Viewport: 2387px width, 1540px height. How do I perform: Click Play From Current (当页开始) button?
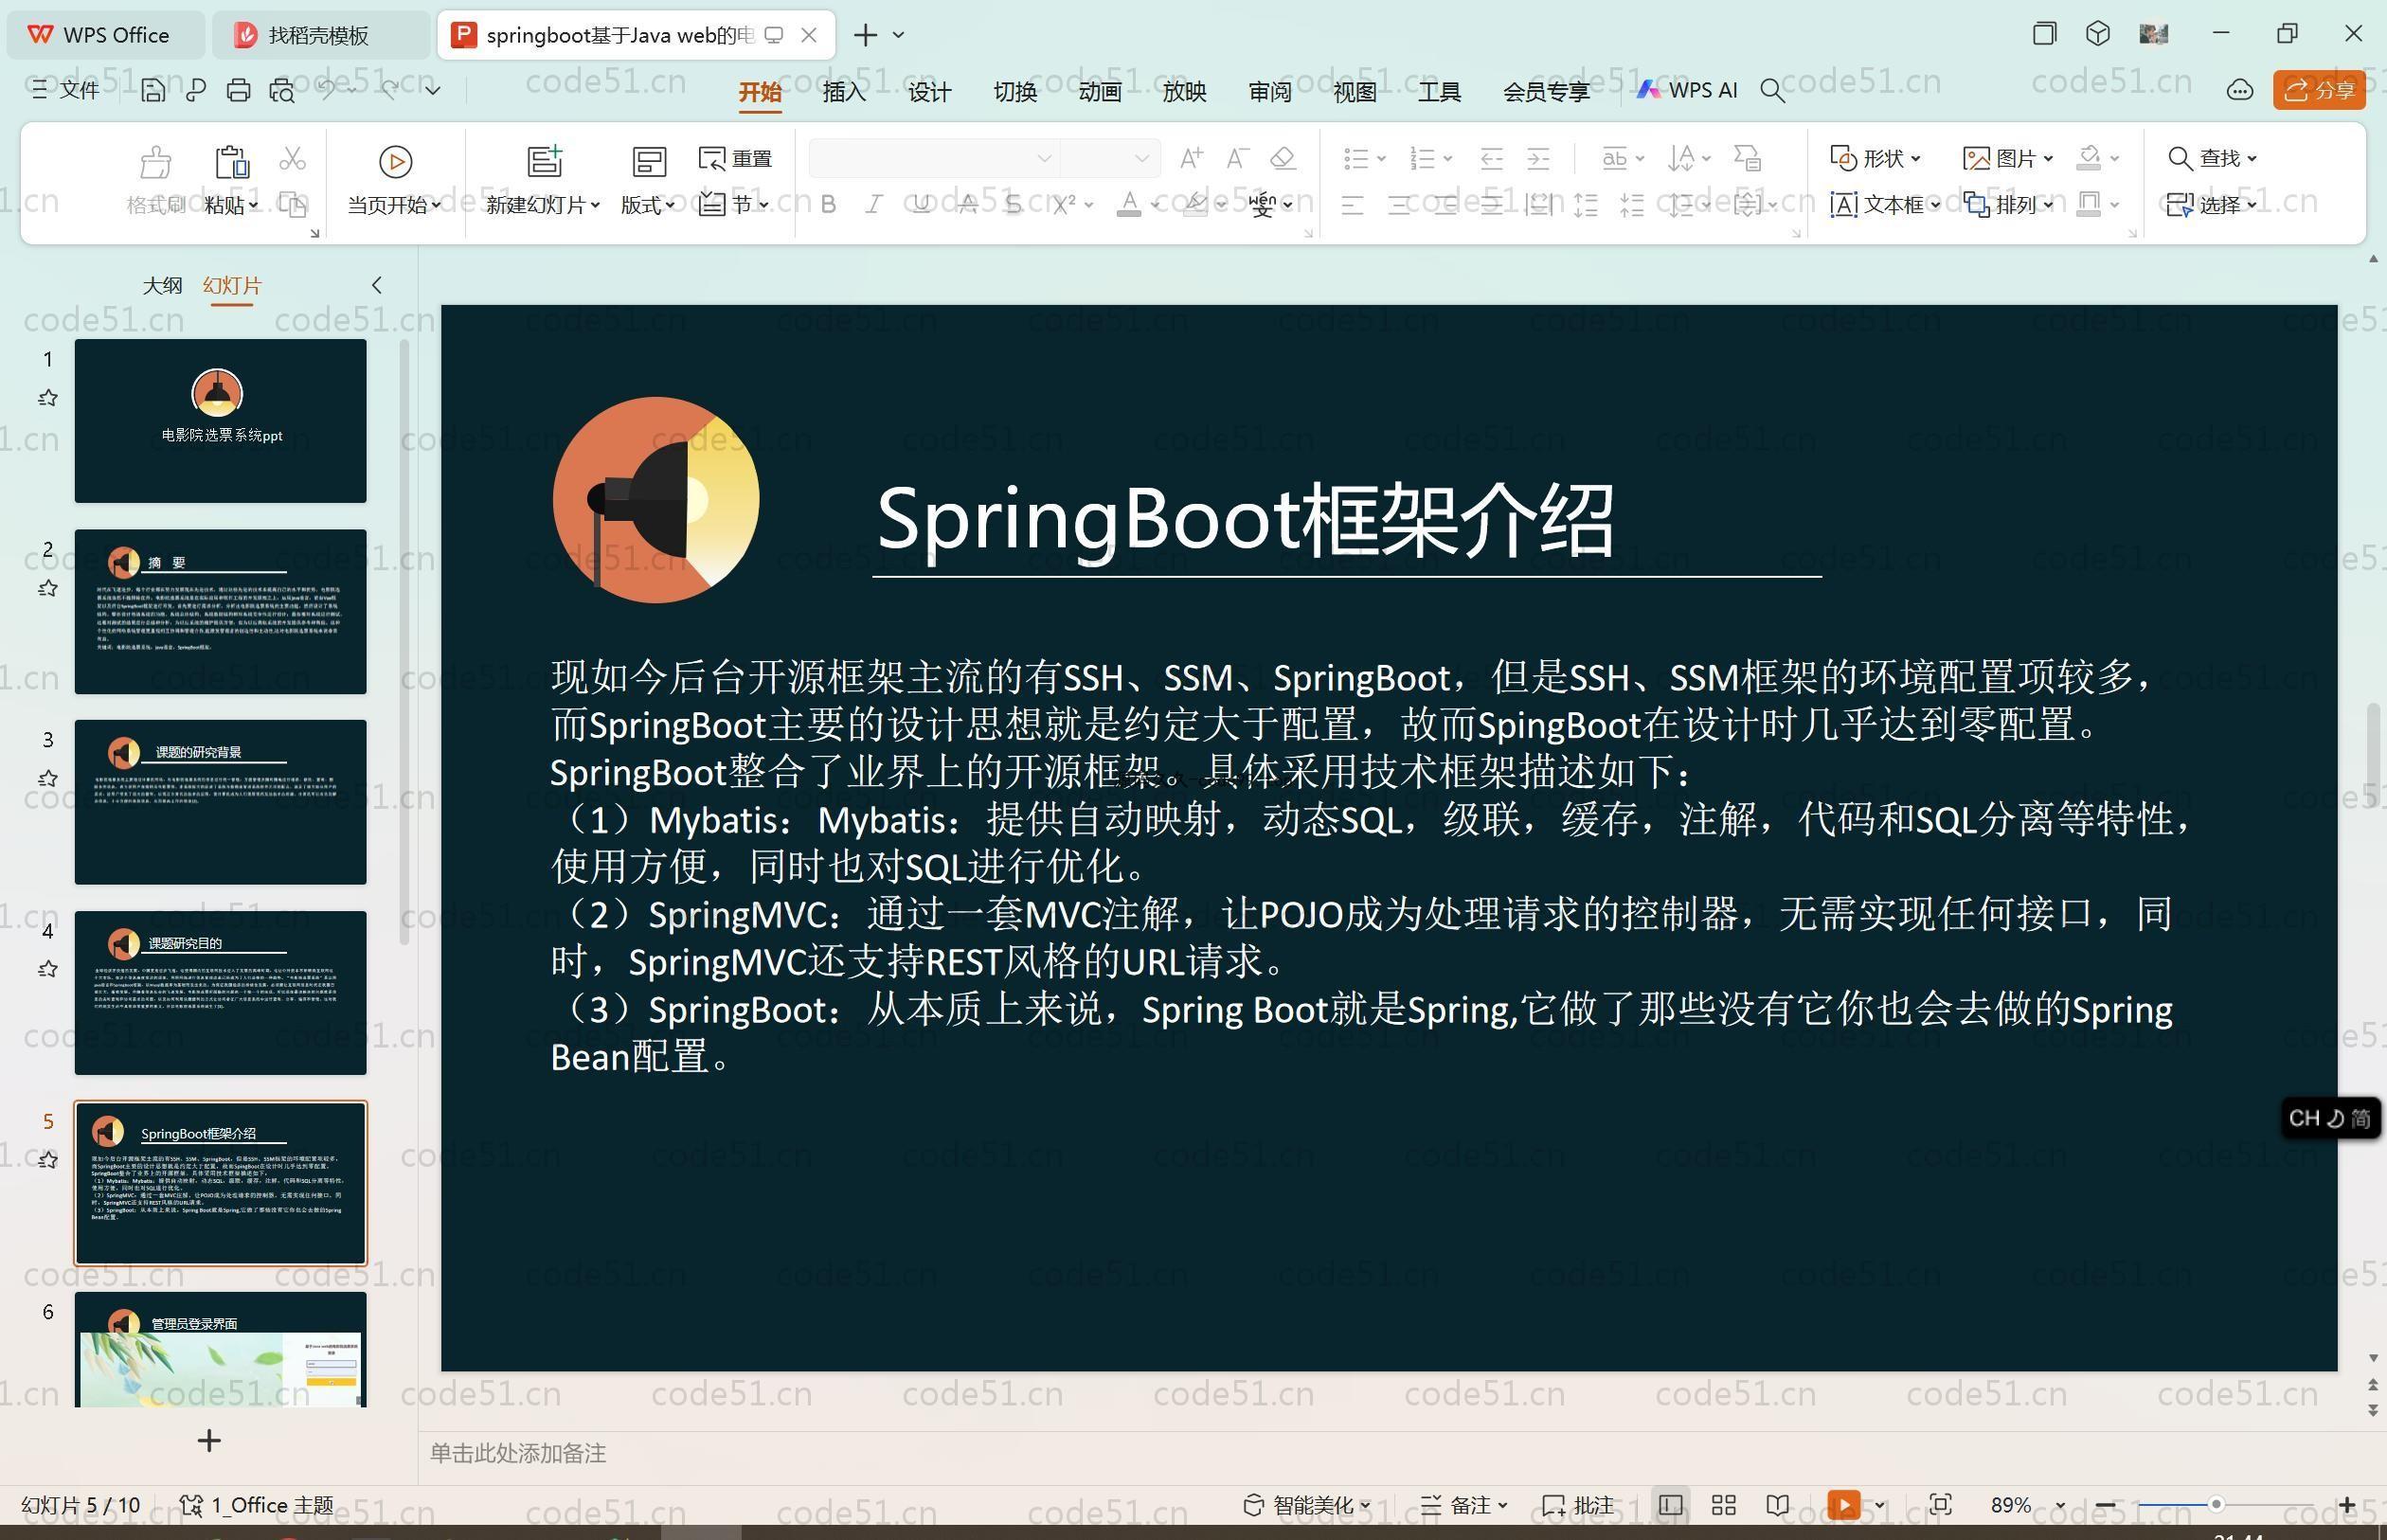pos(395,181)
